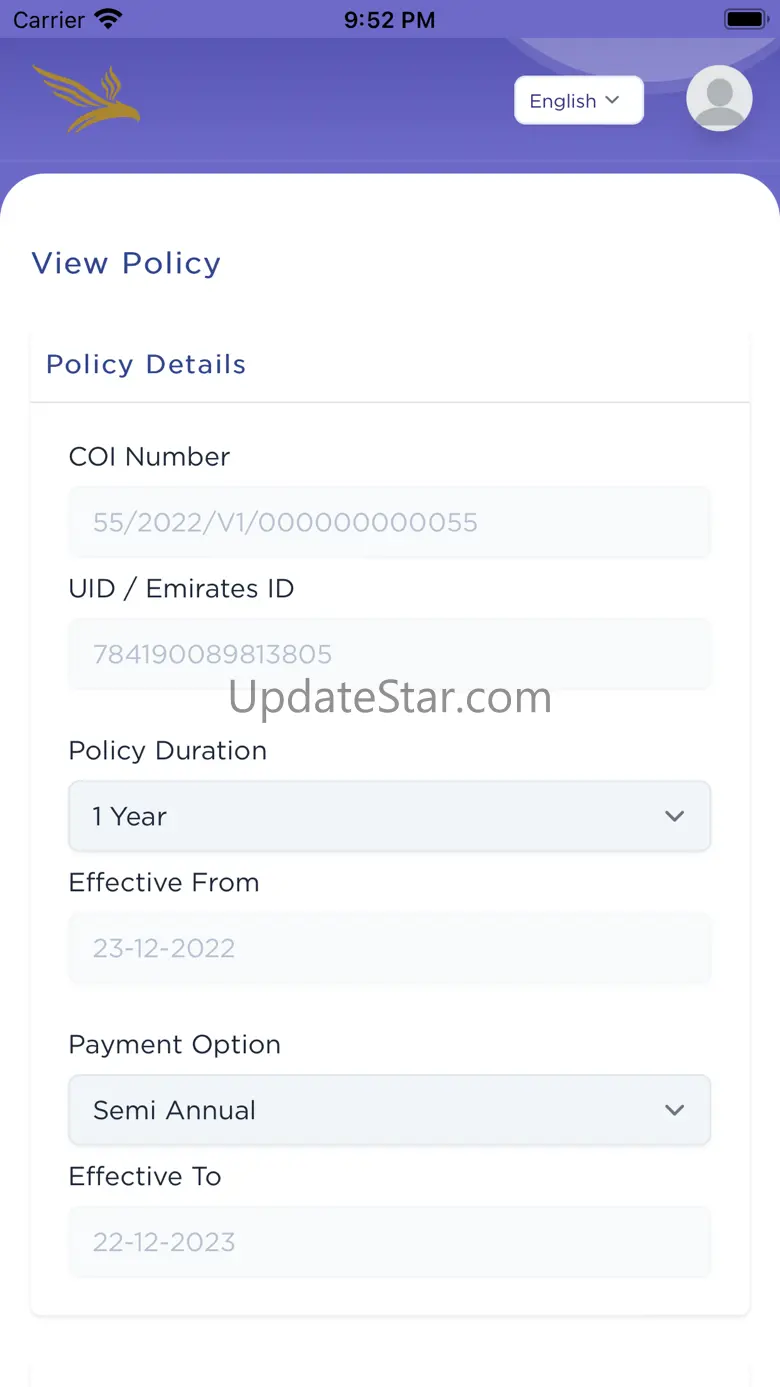Click the Effective From date field
Viewport: 780px width, 1387px height.
coord(389,948)
